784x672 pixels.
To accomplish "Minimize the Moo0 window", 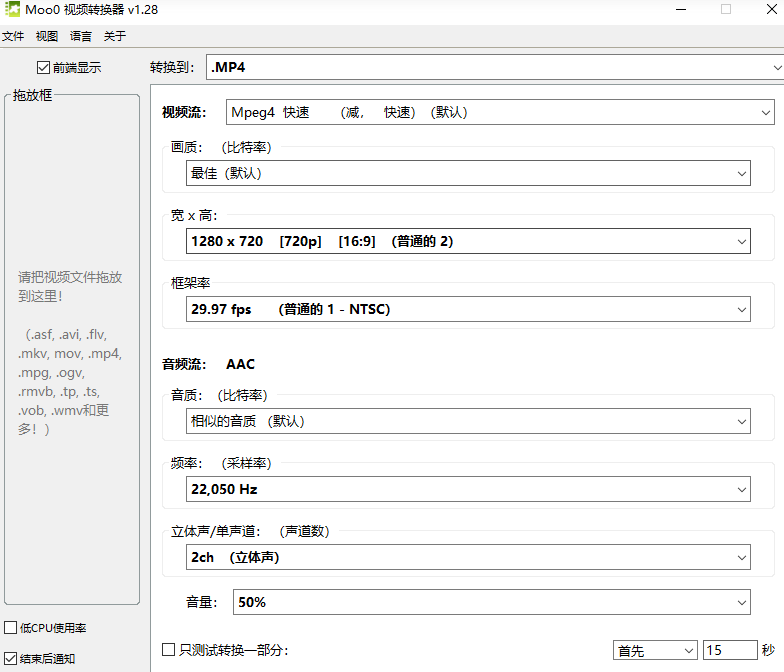I will [681, 10].
